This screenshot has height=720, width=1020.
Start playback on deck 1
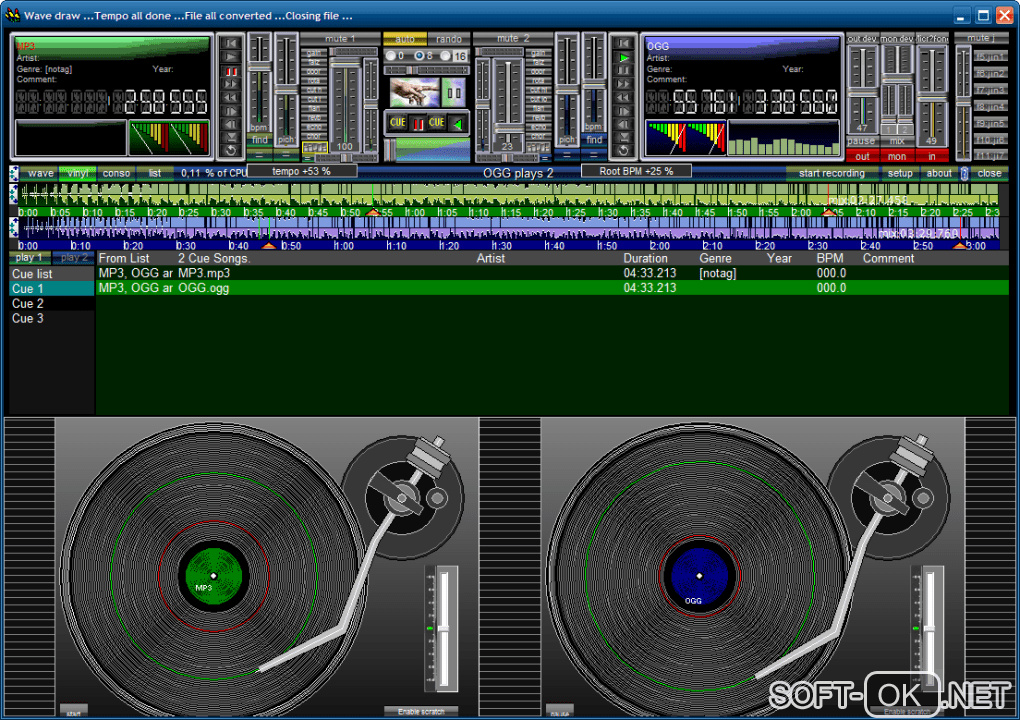[x=230, y=57]
